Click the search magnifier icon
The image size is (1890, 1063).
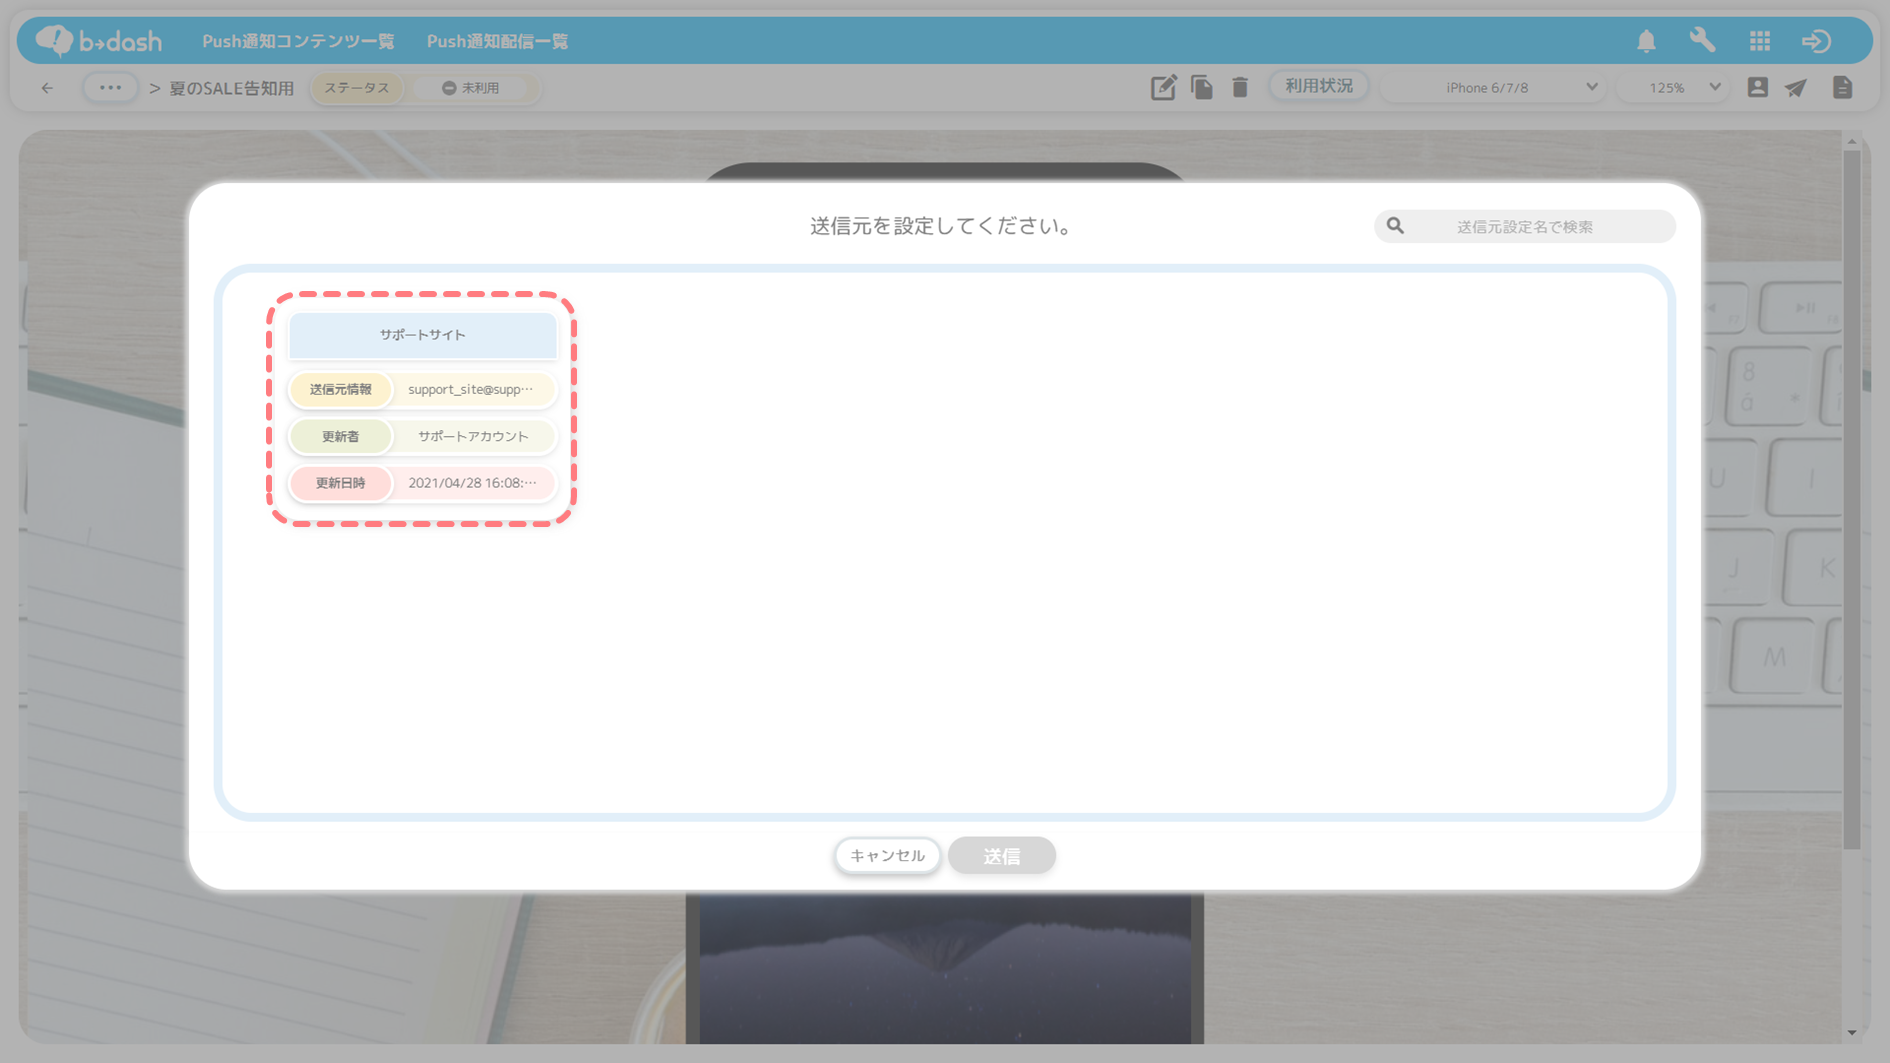click(1395, 226)
